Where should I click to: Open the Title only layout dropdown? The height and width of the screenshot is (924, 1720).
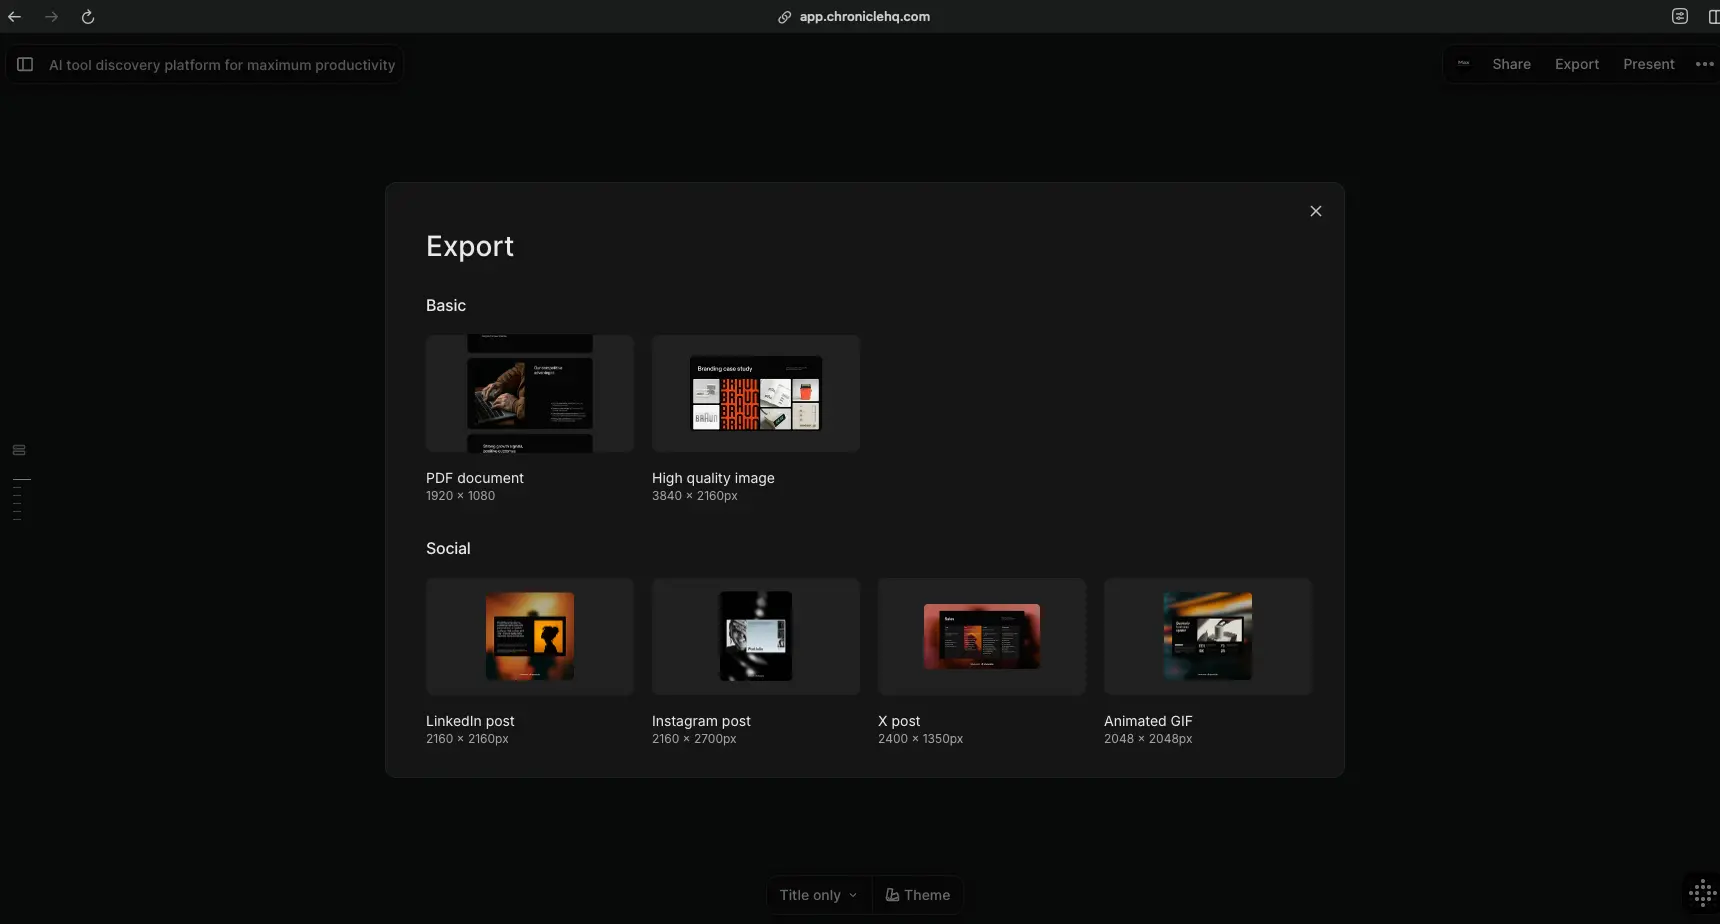coord(817,895)
